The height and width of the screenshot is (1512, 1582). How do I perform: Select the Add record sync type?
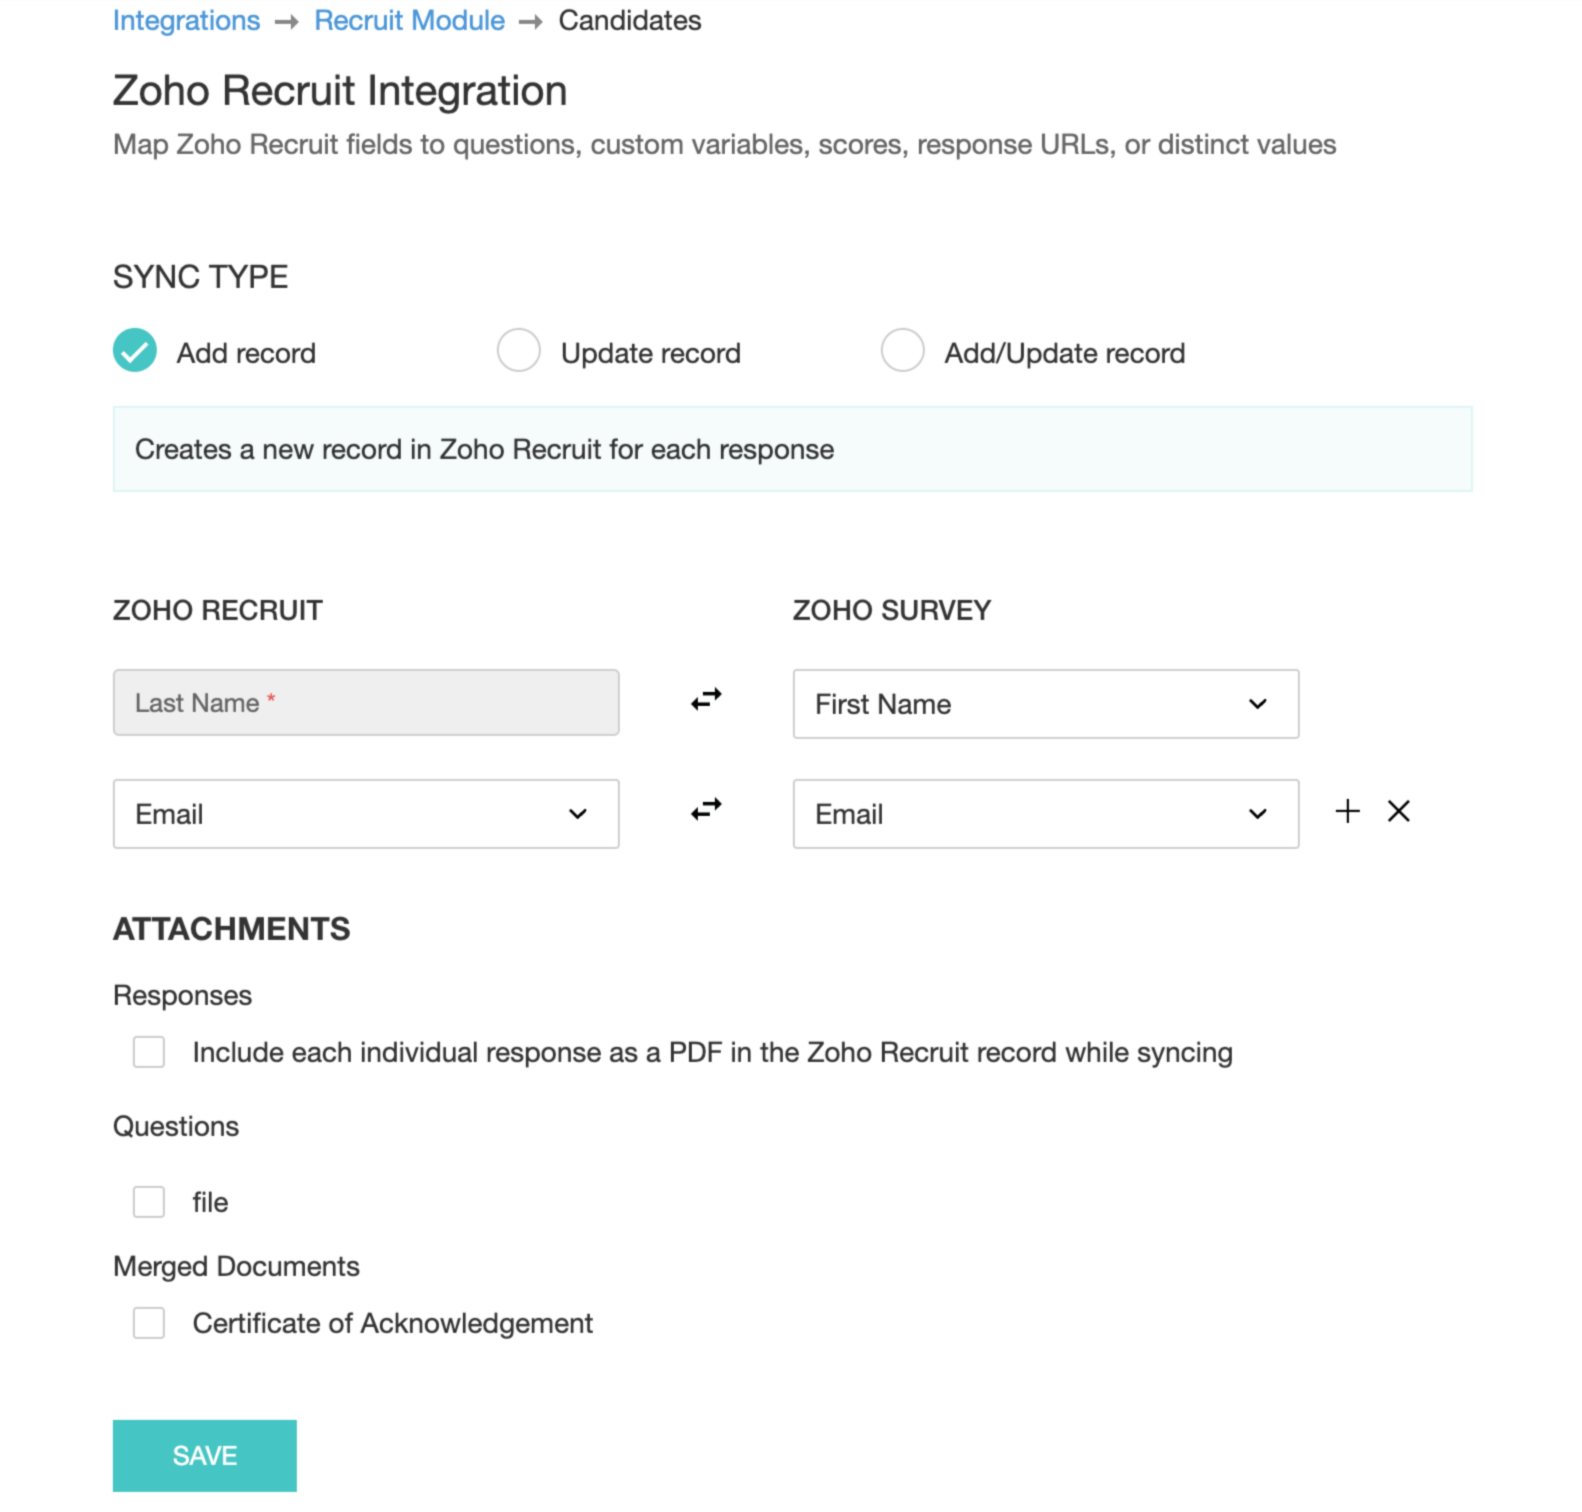coord(135,351)
